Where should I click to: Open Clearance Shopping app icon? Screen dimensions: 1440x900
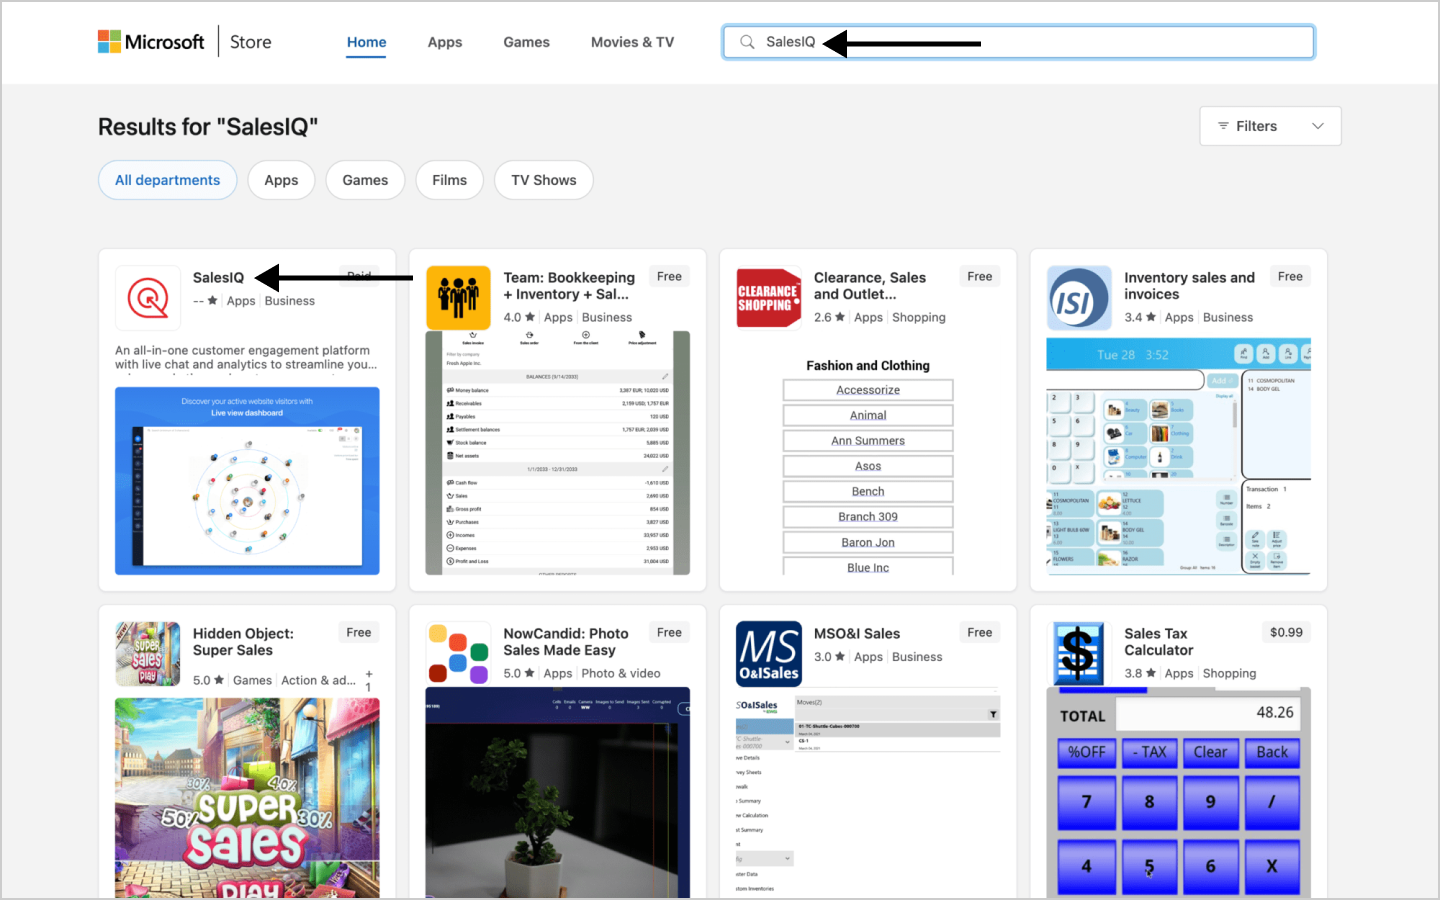[x=769, y=298]
